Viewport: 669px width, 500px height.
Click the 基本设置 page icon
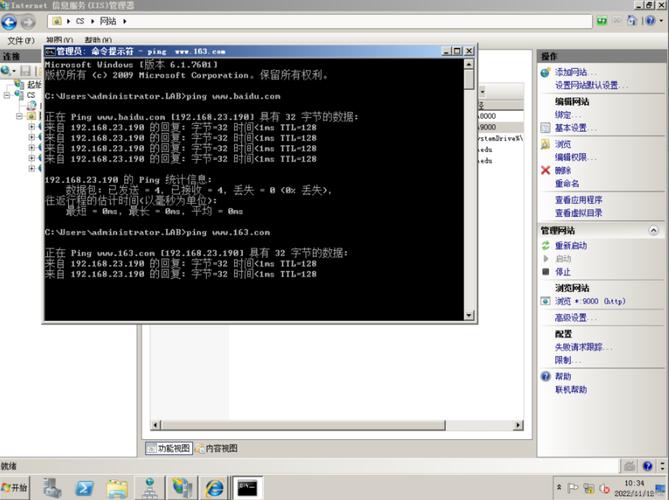coord(545,128)
